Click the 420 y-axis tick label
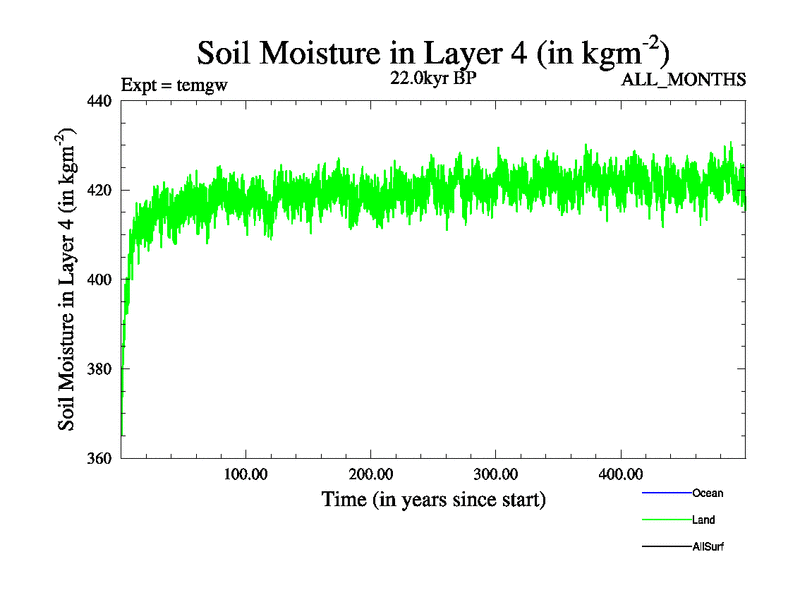800x600 pixels. 100,190
